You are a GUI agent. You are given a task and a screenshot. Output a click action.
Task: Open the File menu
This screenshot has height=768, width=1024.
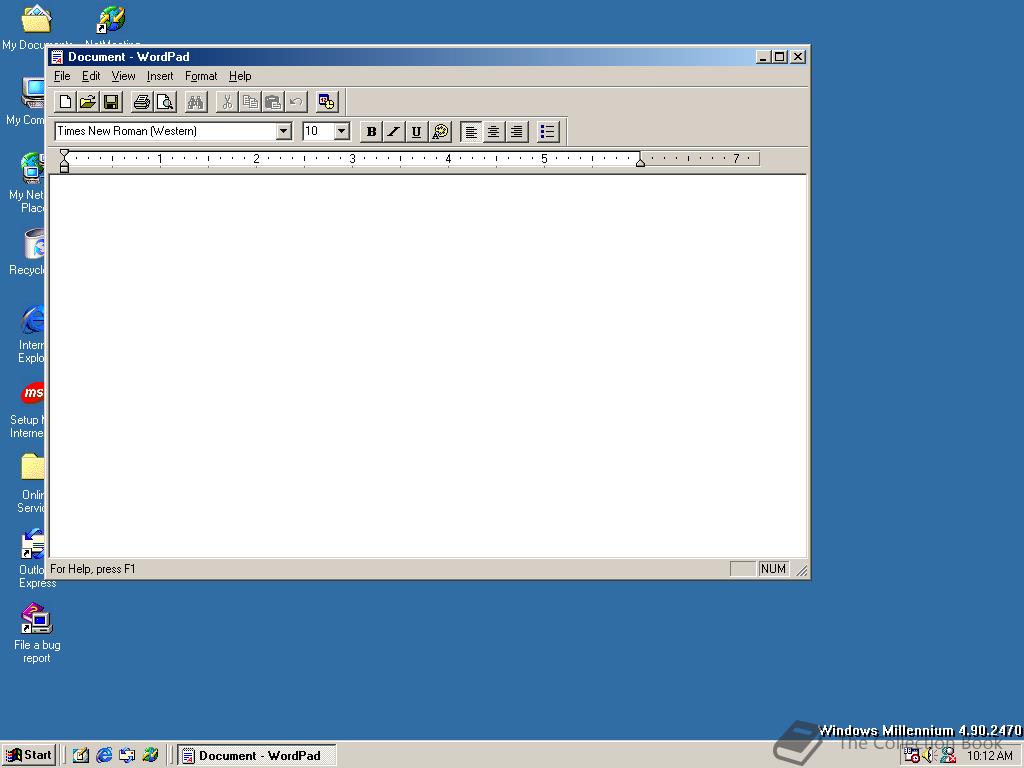tap(62, 76)
